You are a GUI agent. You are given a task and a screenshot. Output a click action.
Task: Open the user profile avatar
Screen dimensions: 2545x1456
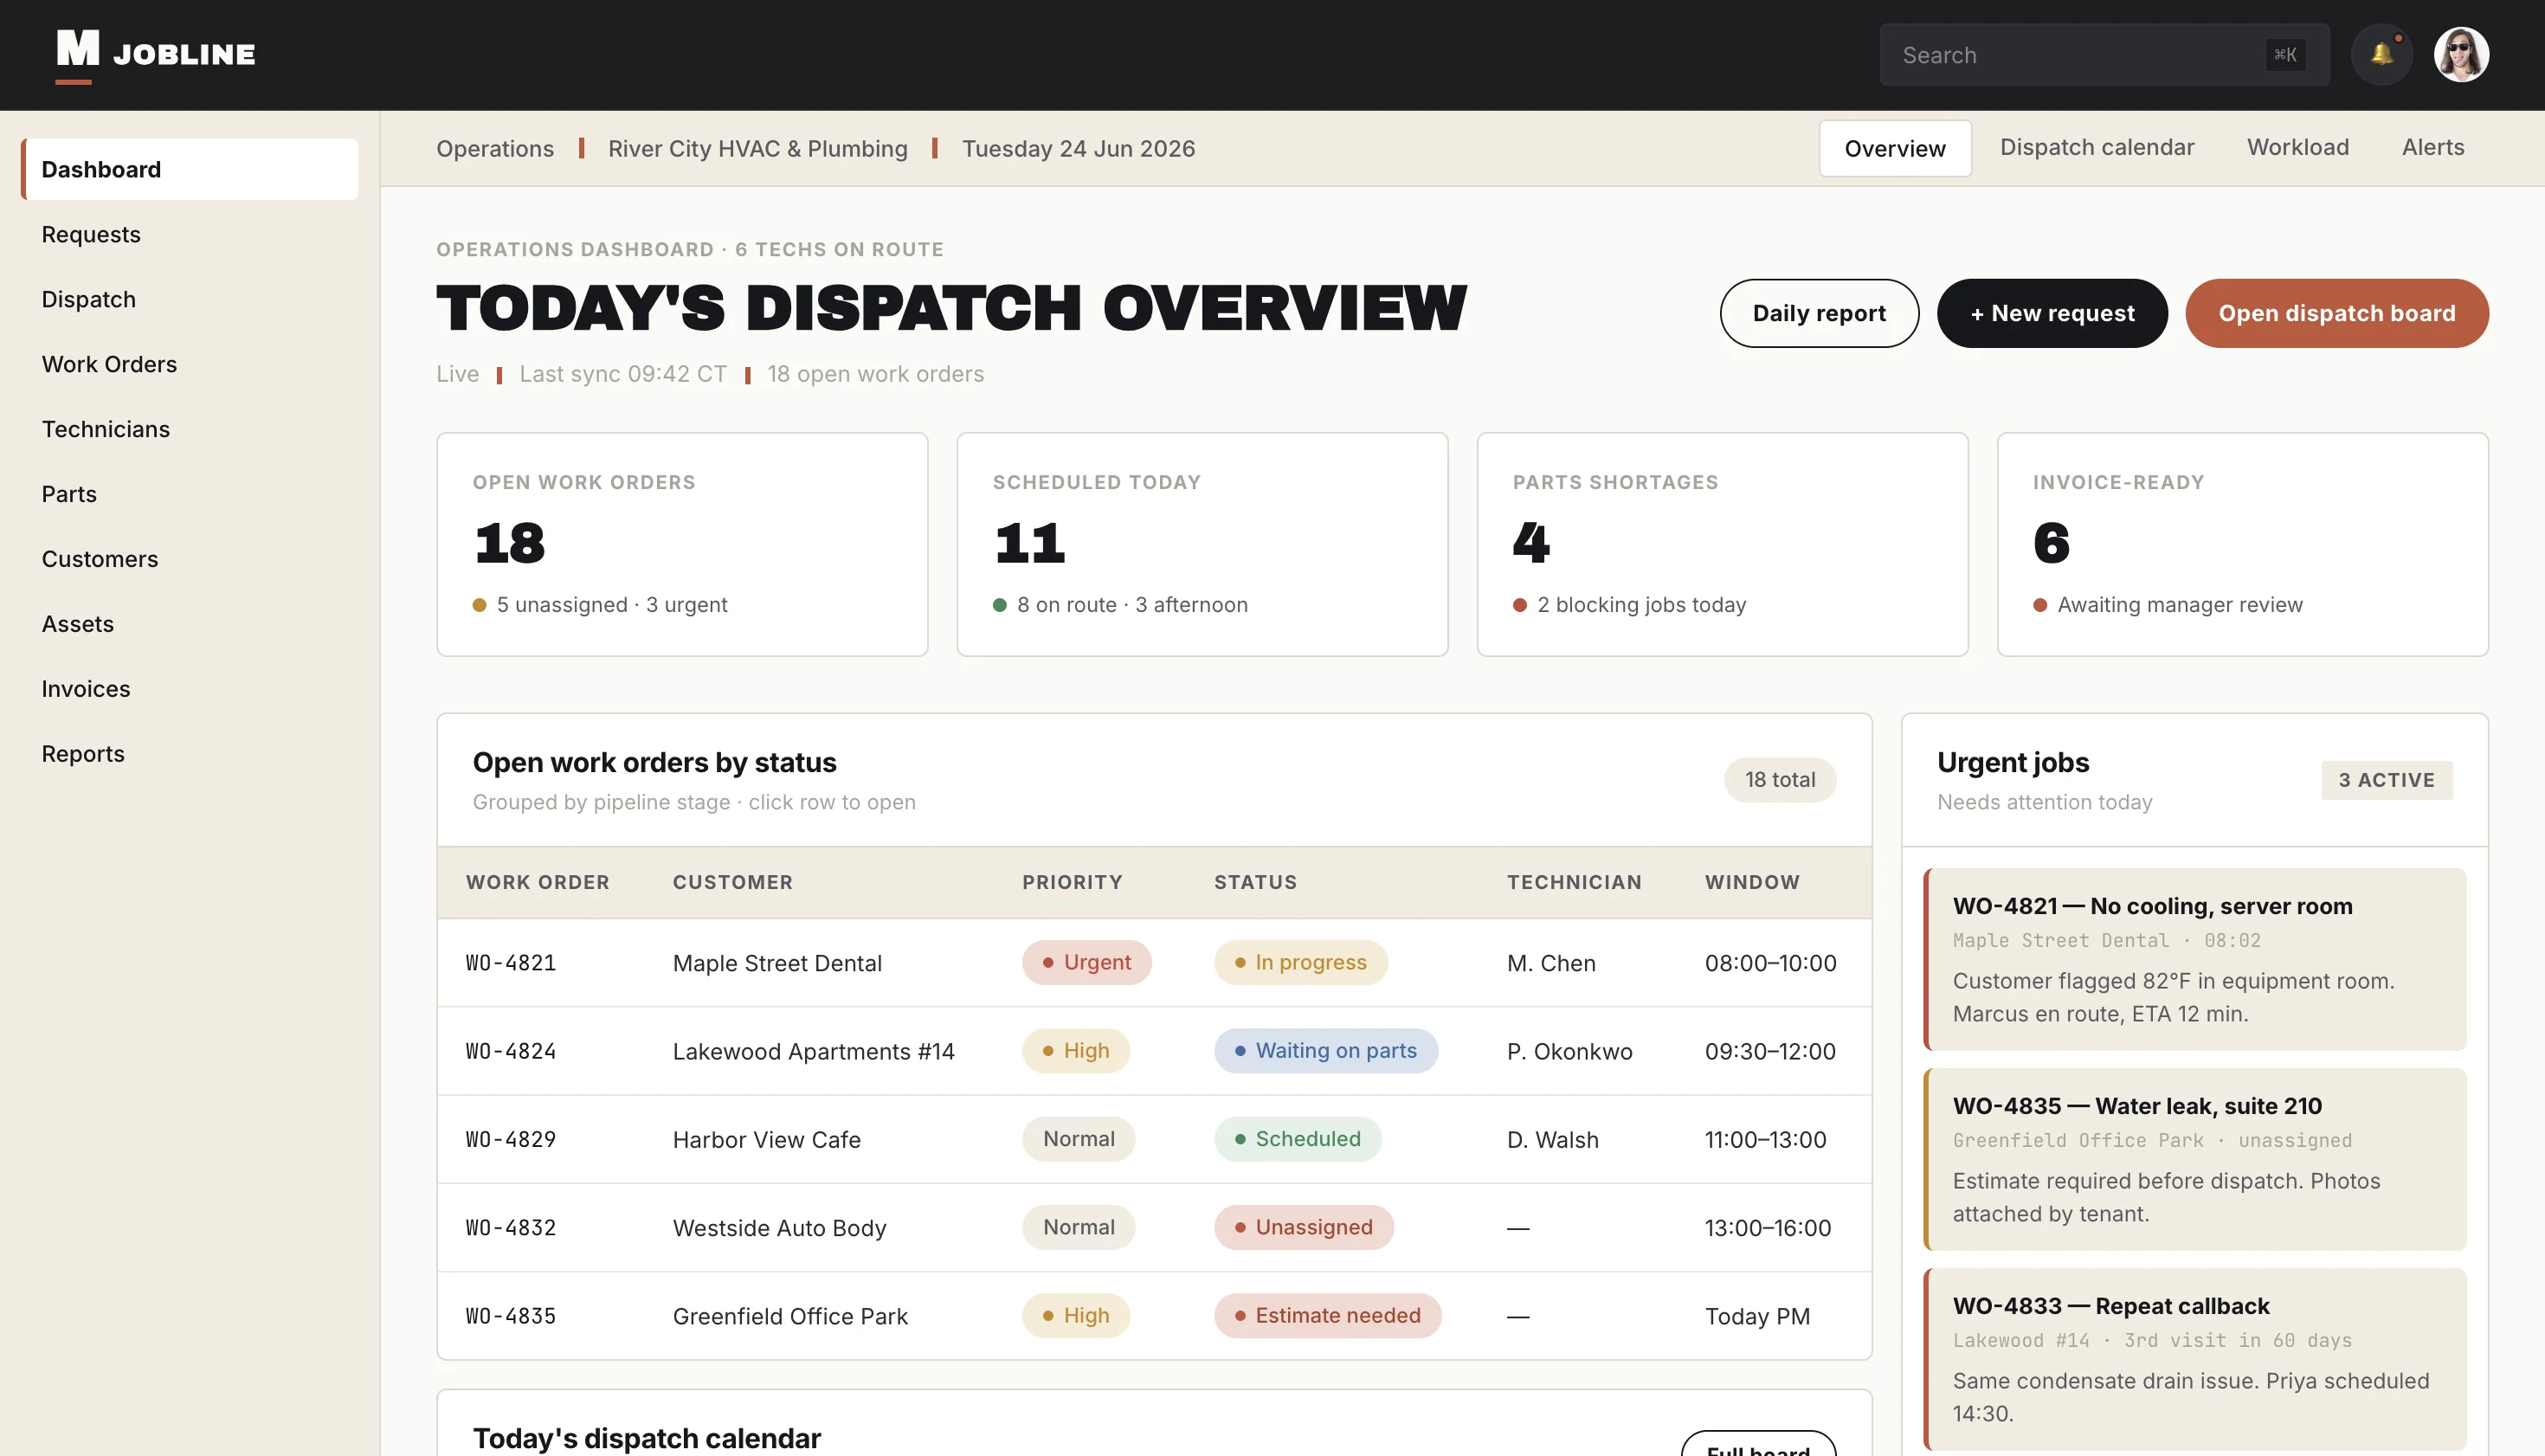coord(2461,54)
